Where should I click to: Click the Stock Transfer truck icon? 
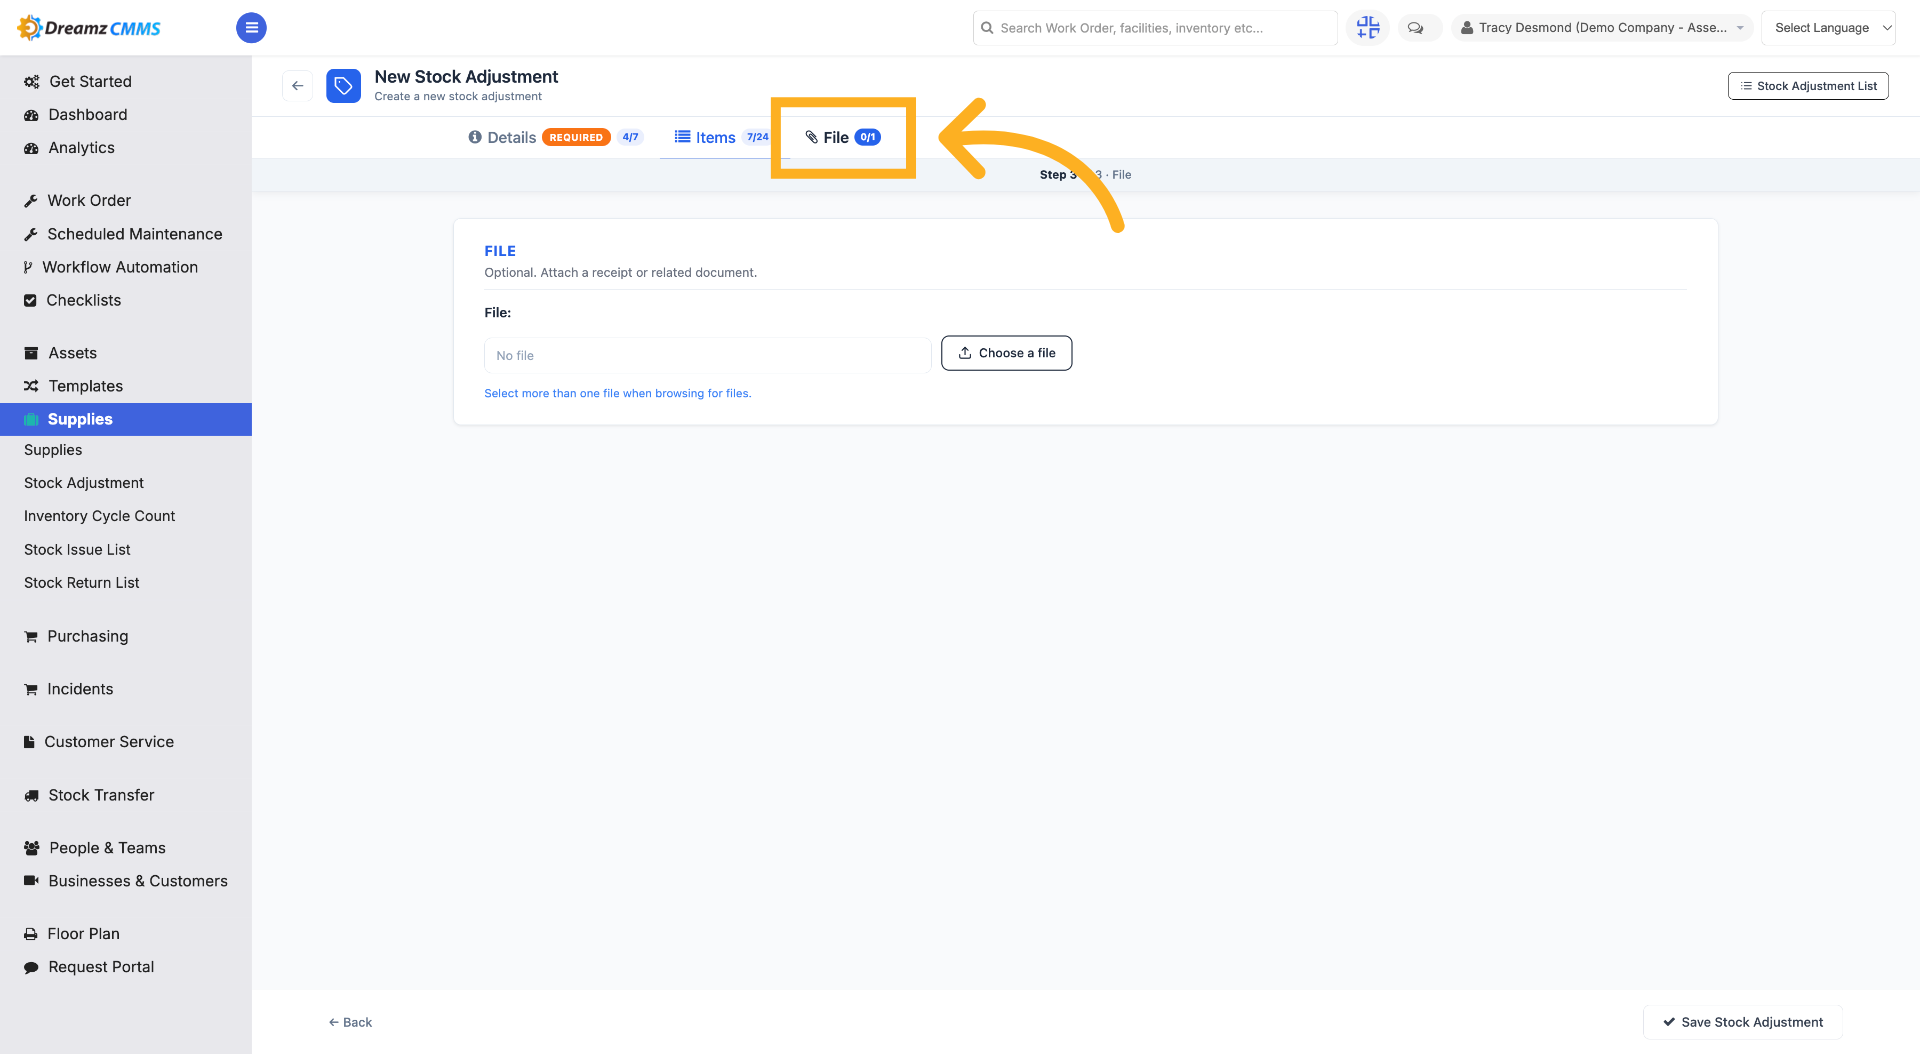pos(31,795)
